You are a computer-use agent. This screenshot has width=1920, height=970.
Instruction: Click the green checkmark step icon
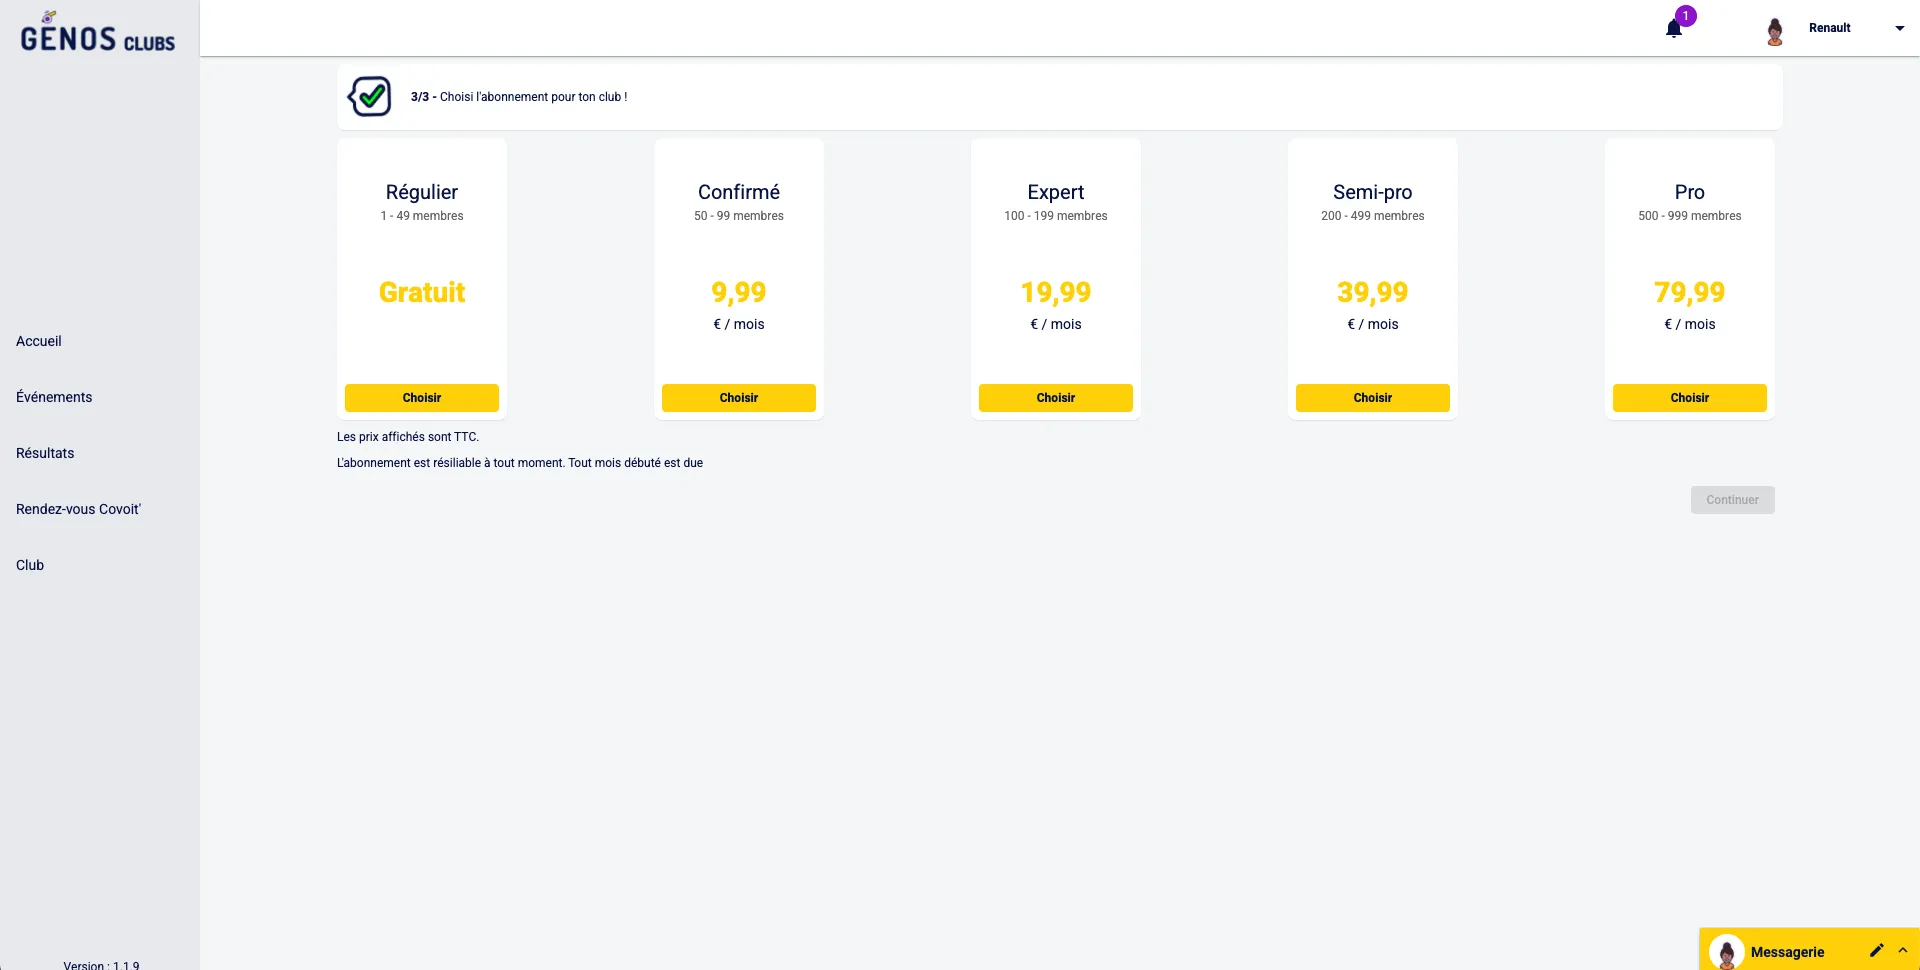click(370, 97)
